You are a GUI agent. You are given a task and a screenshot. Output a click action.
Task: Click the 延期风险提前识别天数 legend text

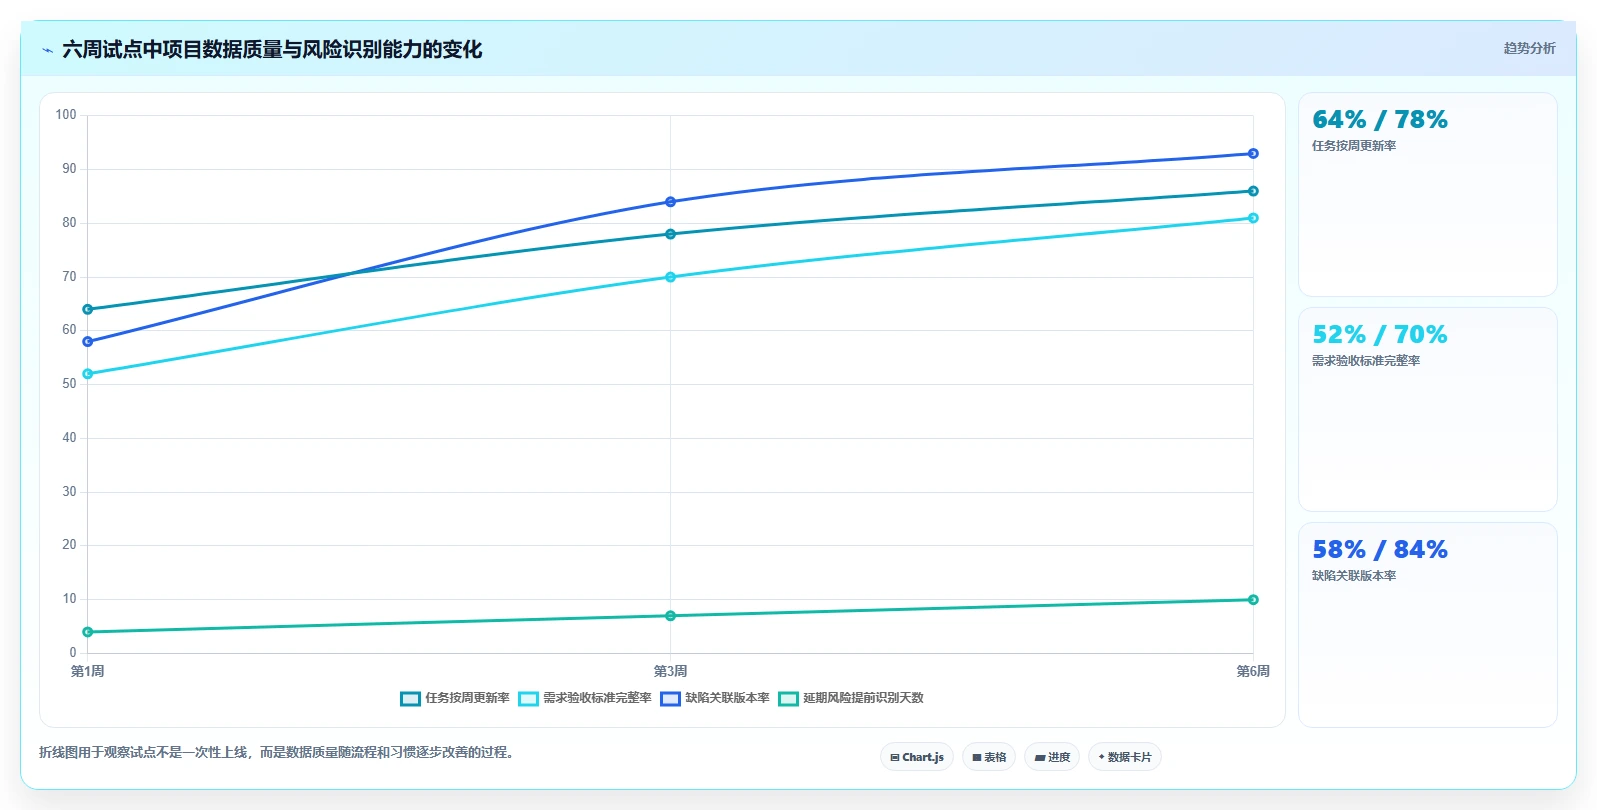coord(863,698)
